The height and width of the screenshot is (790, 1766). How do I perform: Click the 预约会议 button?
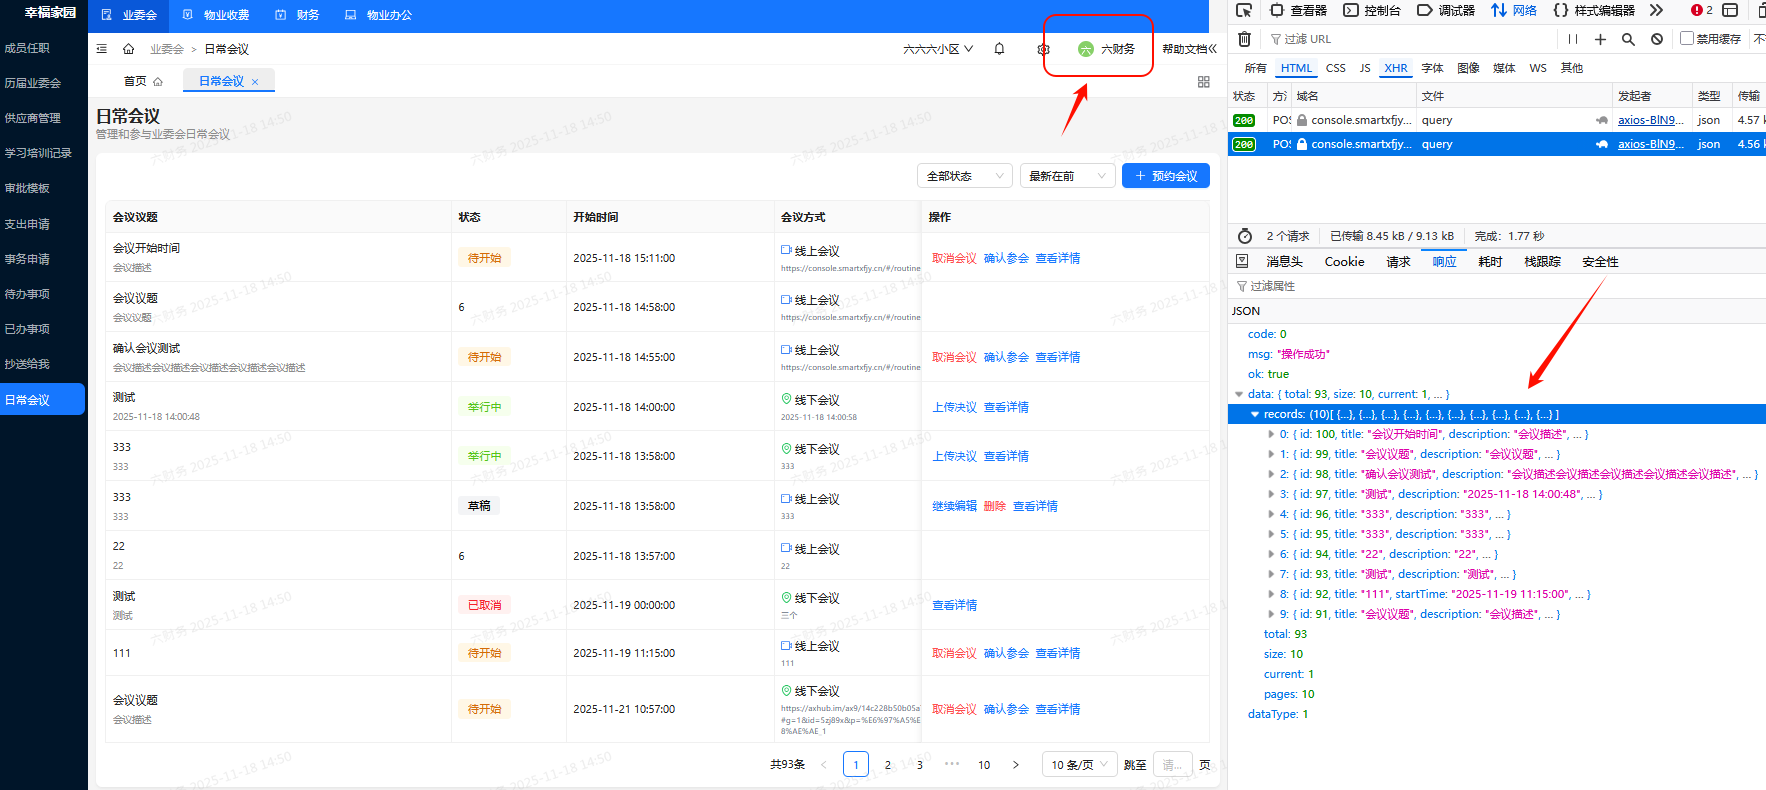point(1165,176)
